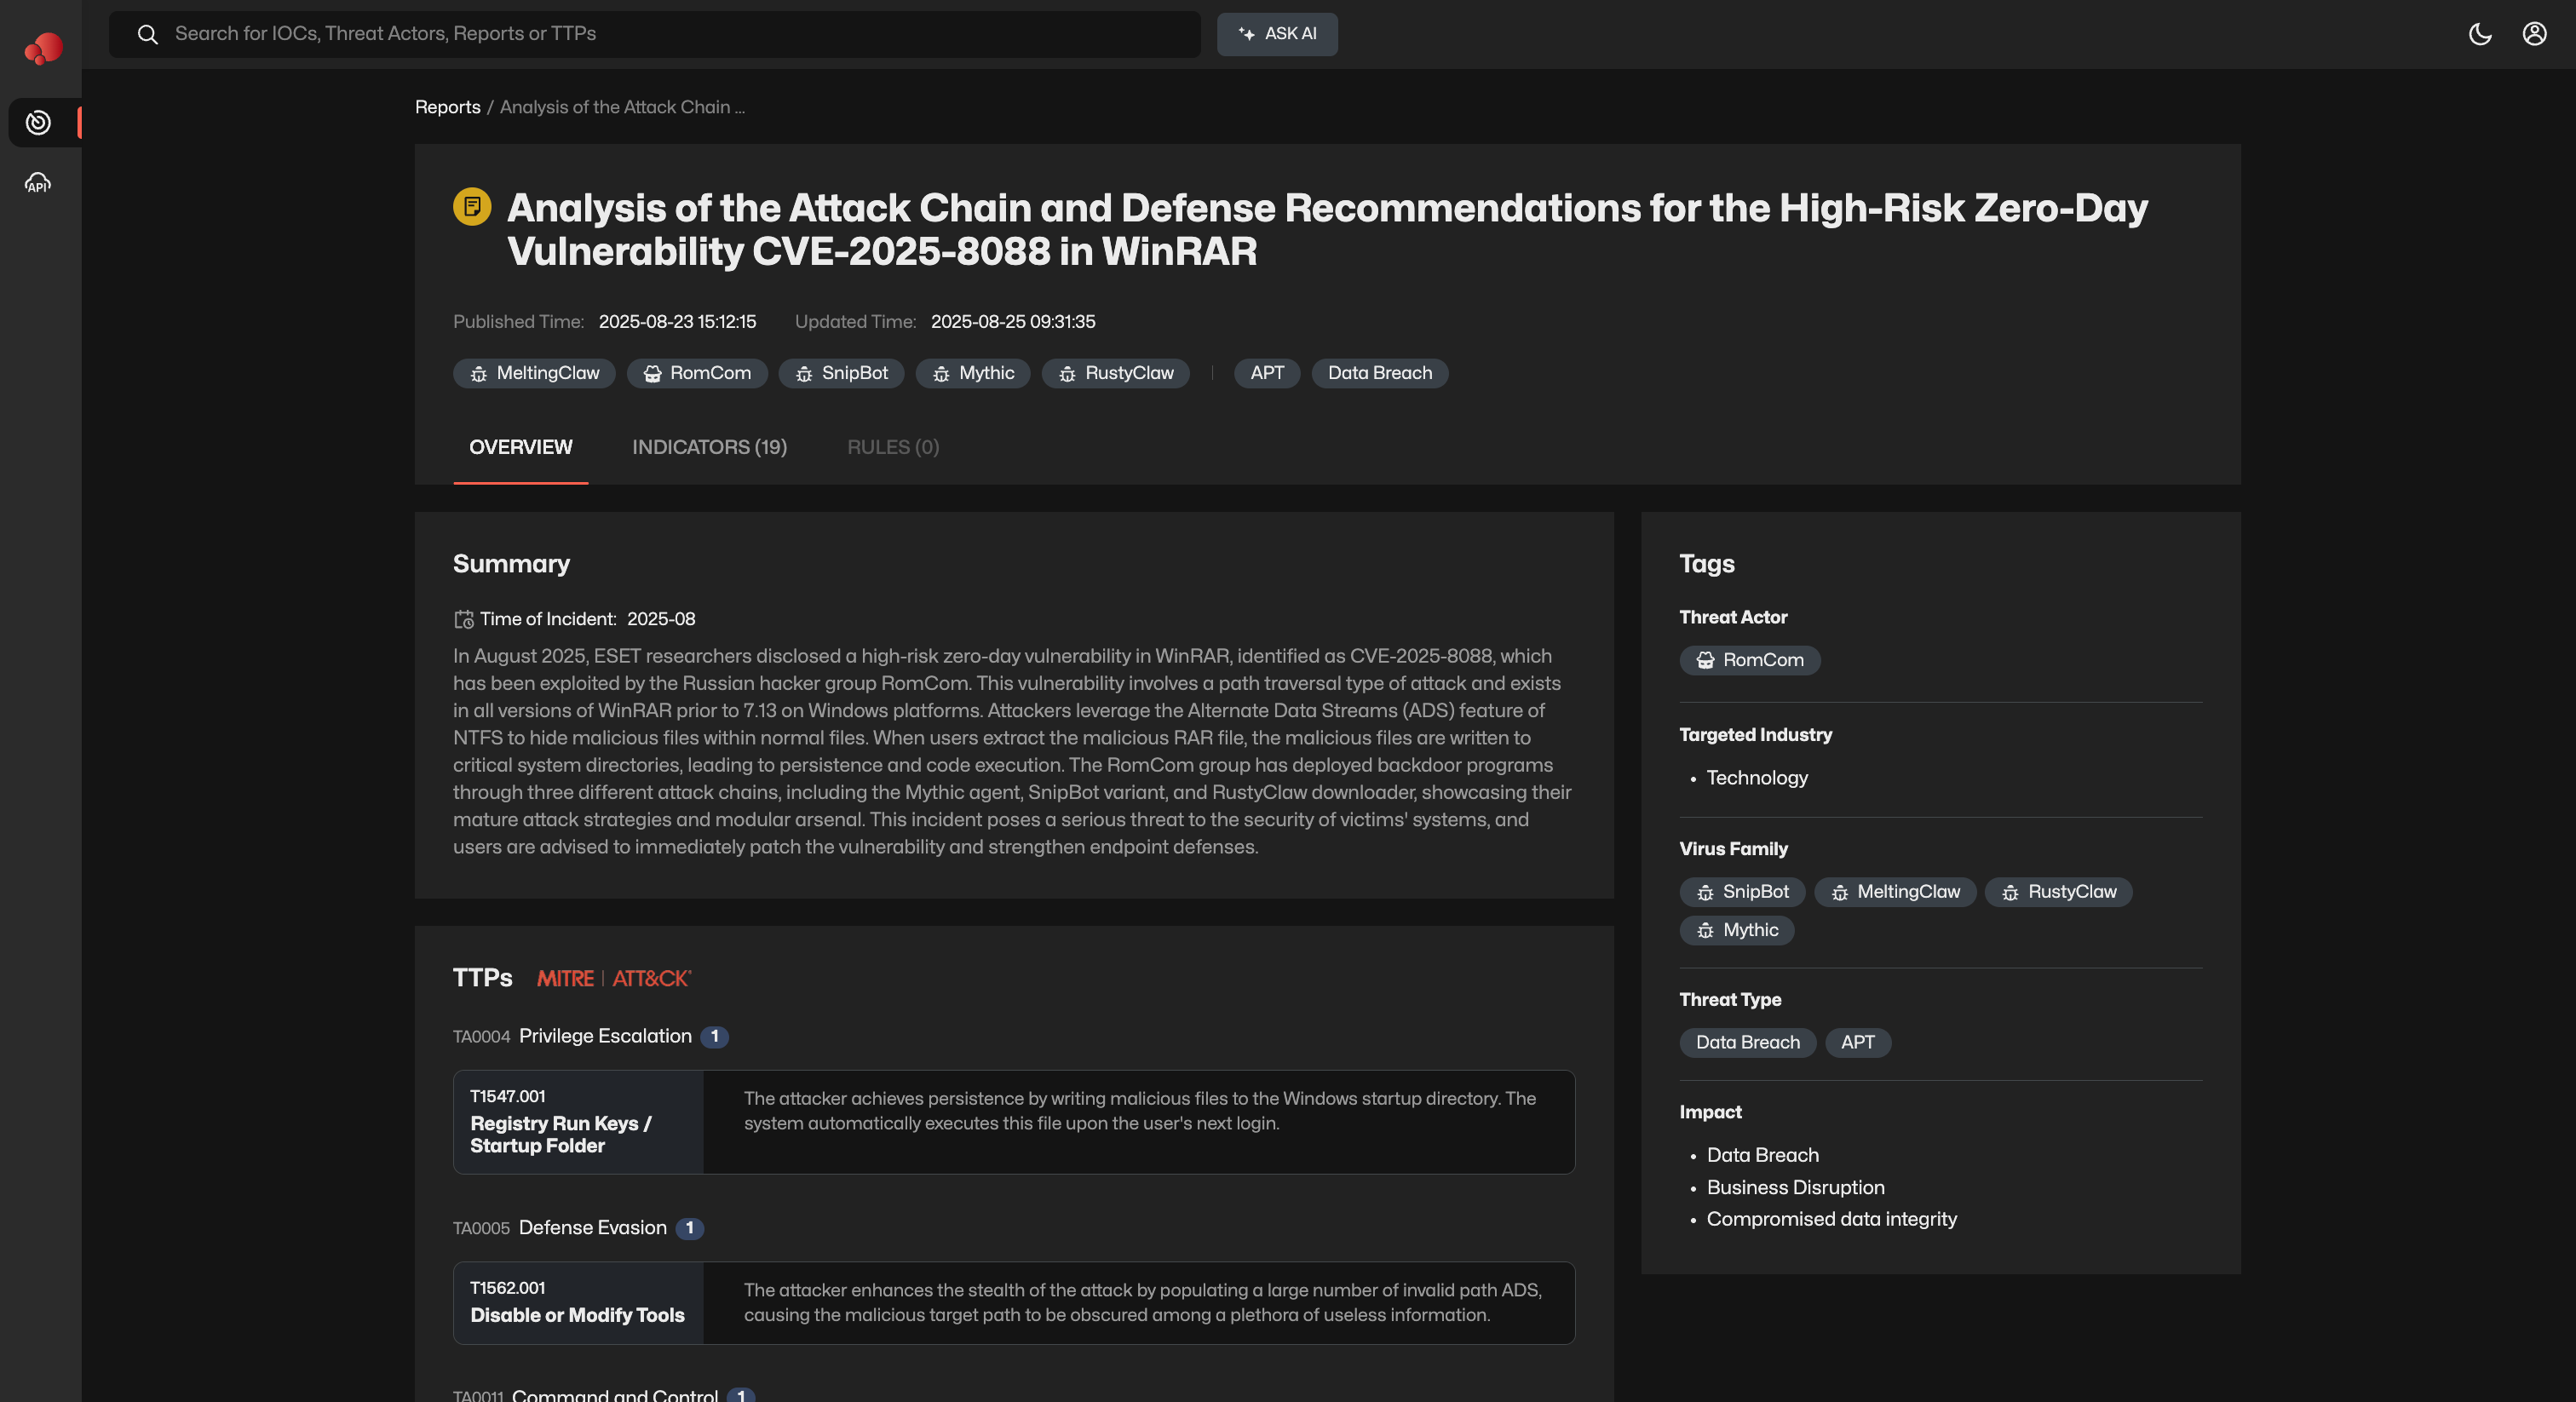Open the RULES (0) tab
Viewport: 2576px width, 1402px height.
pos(892,447)
